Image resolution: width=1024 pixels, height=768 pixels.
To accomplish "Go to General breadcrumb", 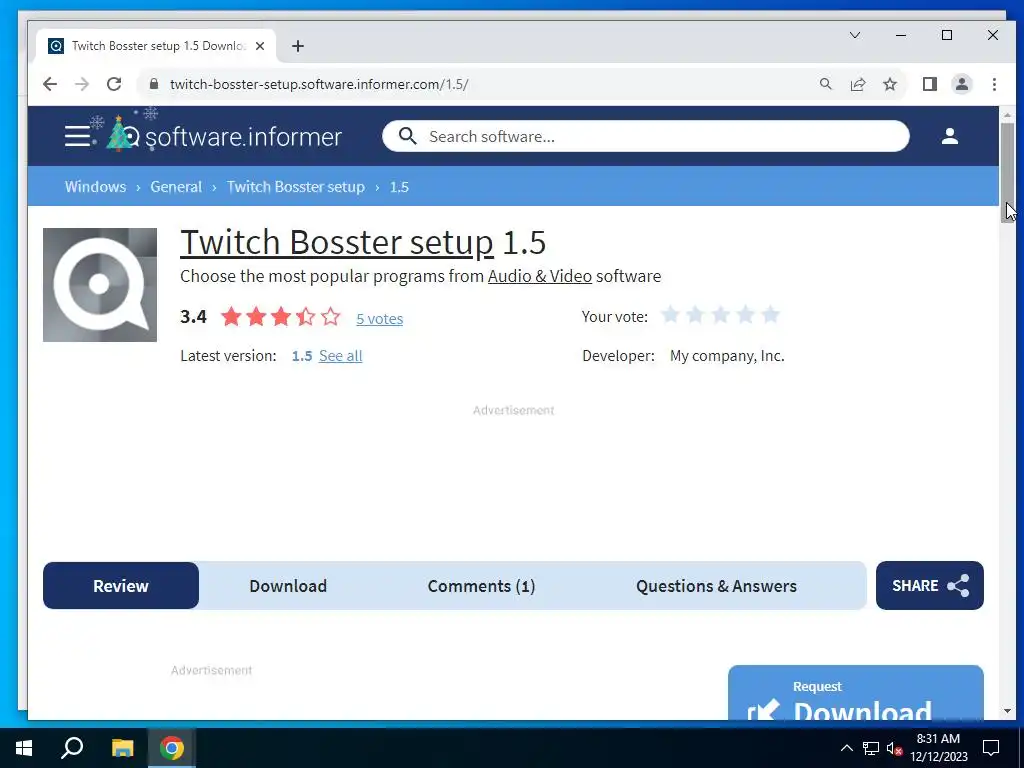I will [176, 187].
